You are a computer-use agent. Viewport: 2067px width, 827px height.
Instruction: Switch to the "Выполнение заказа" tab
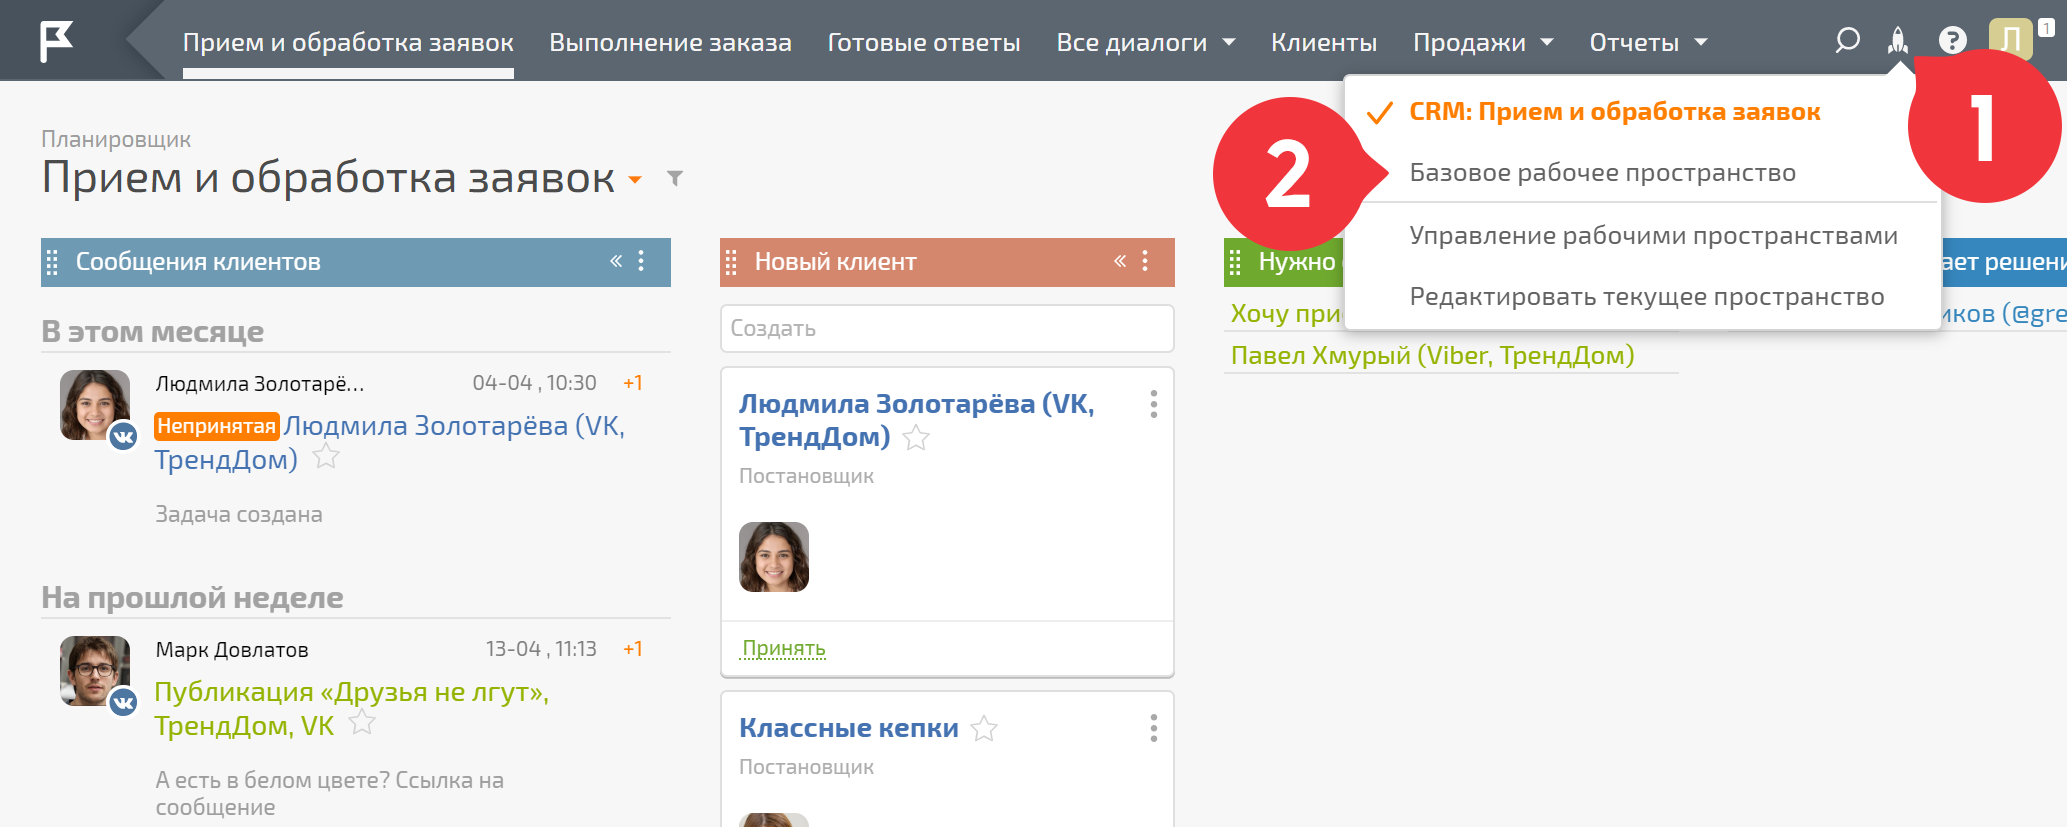670,42
